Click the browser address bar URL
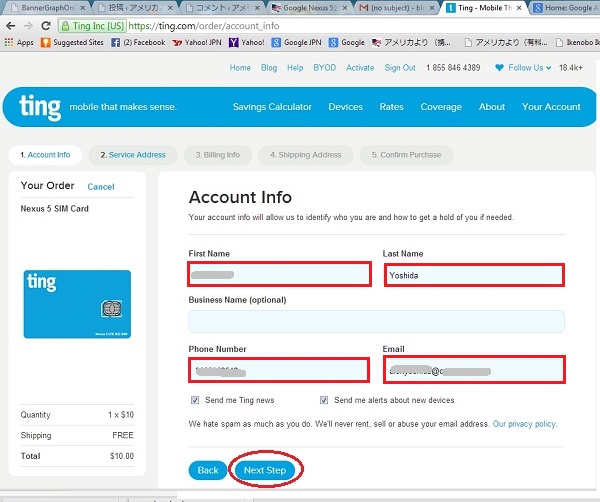Viewport: 600px width, 502px height. click(x=204, y=26)
